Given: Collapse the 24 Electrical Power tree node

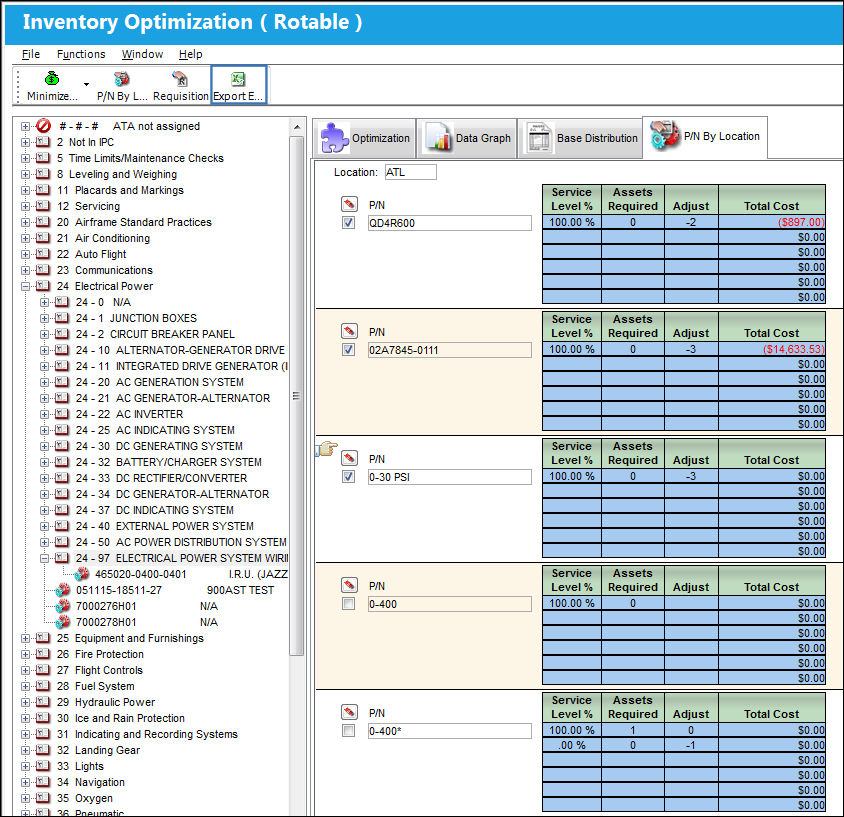Looking at the screenshot, I should (25, 286).
